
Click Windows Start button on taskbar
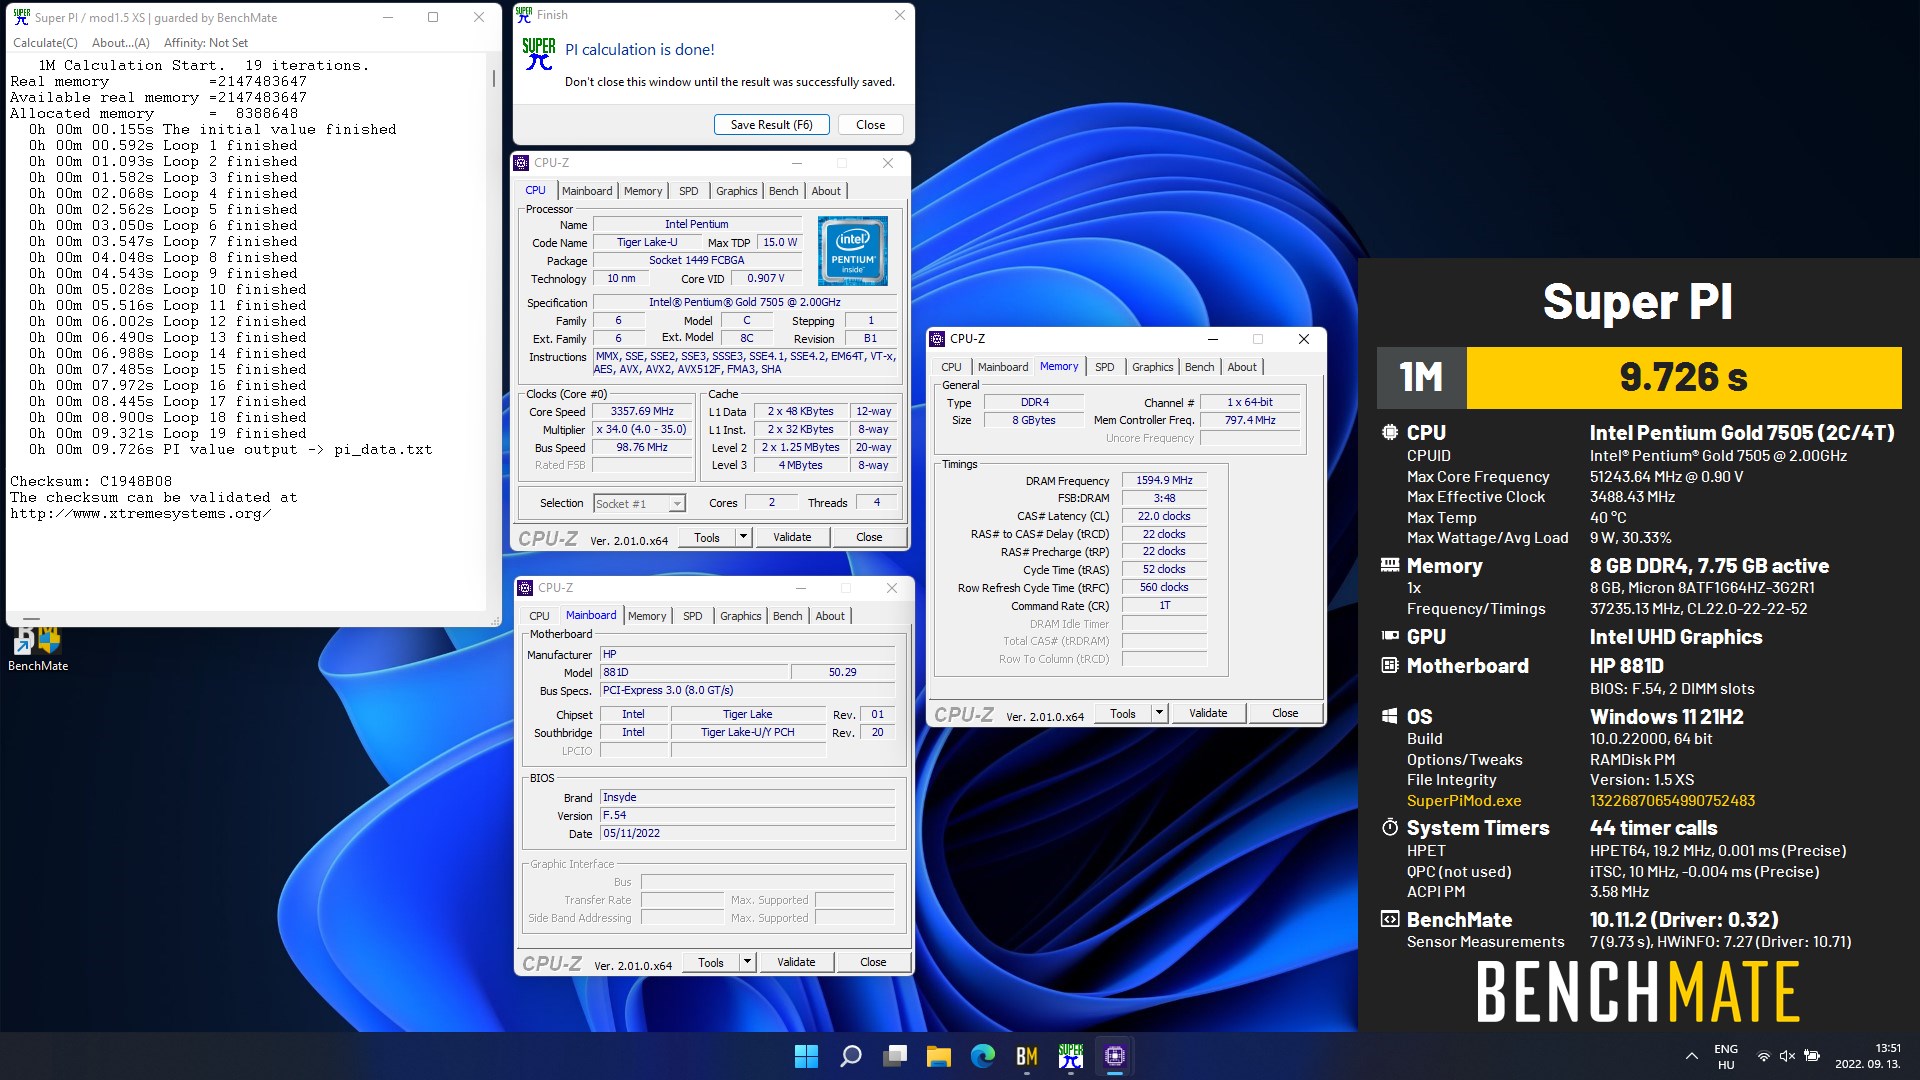[x=806, y=1056]
